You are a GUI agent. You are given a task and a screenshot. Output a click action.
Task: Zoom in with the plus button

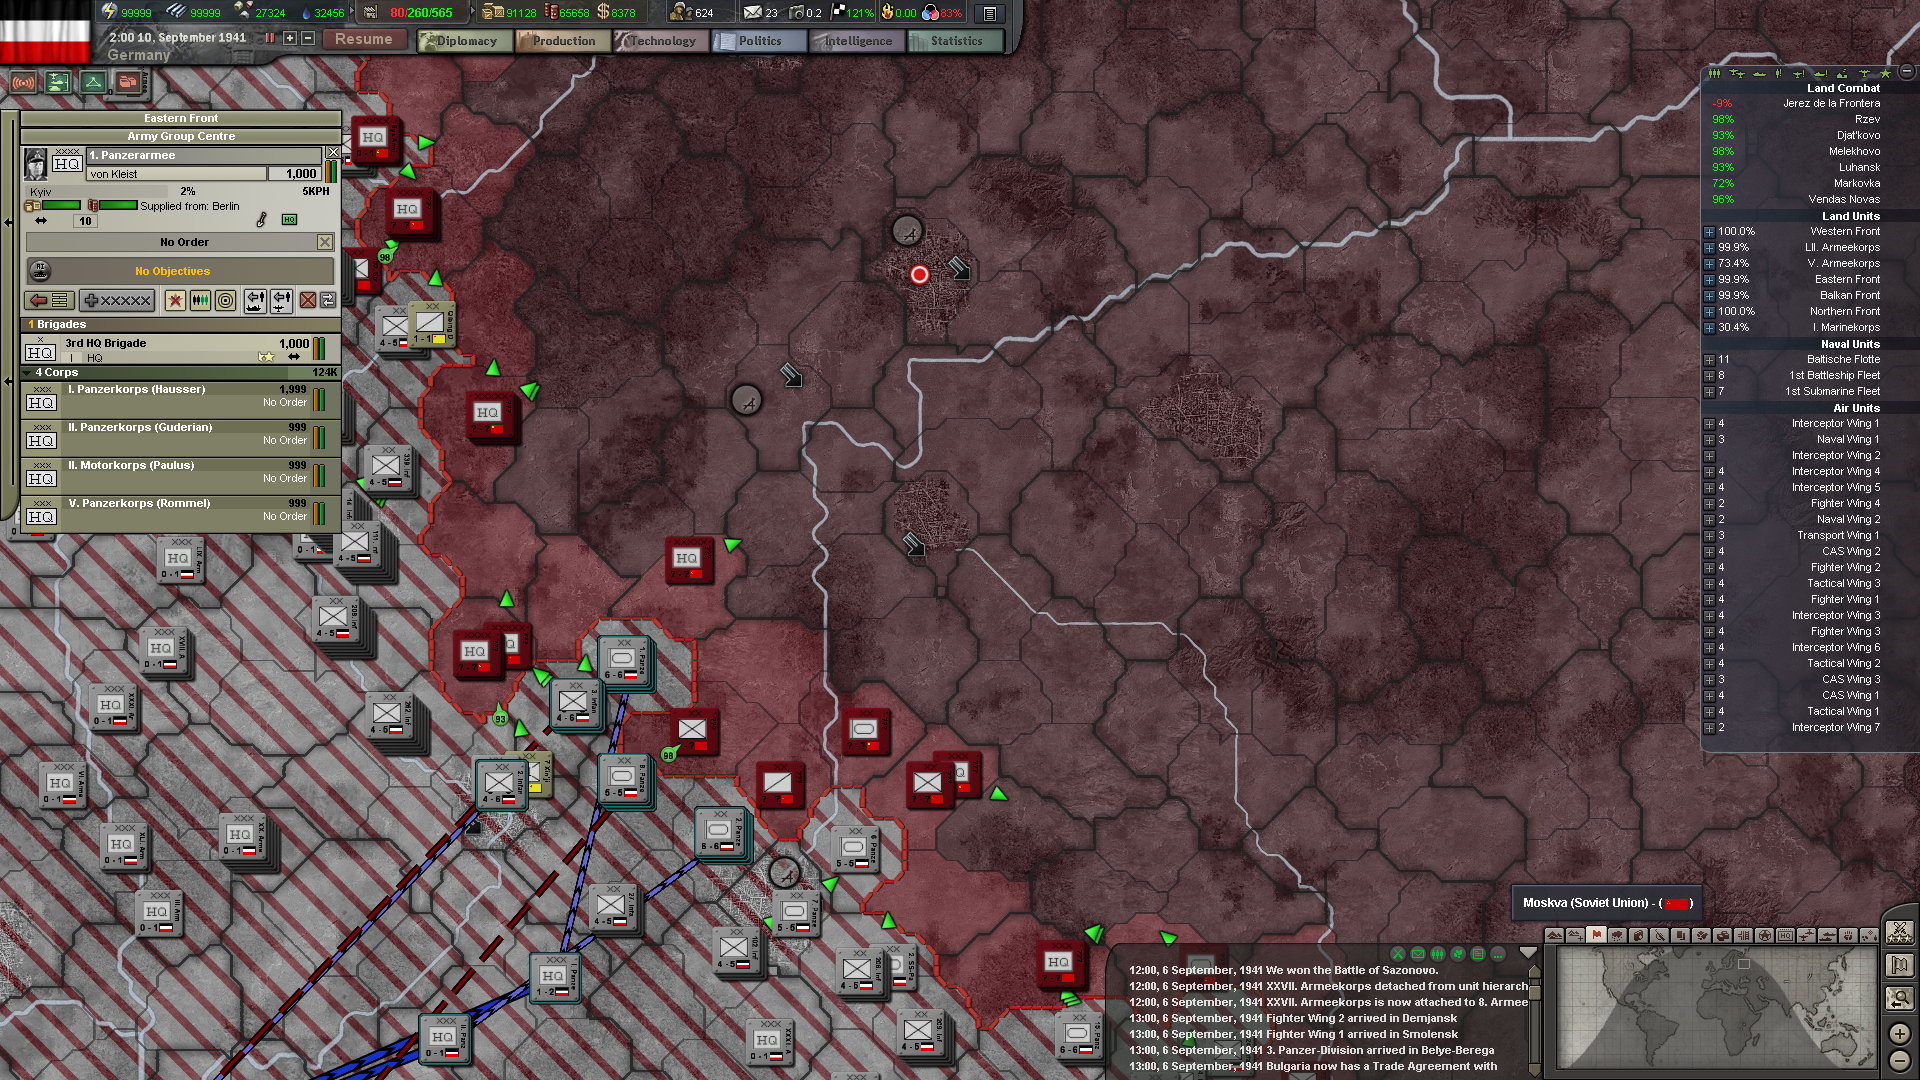[1900, 1034]
